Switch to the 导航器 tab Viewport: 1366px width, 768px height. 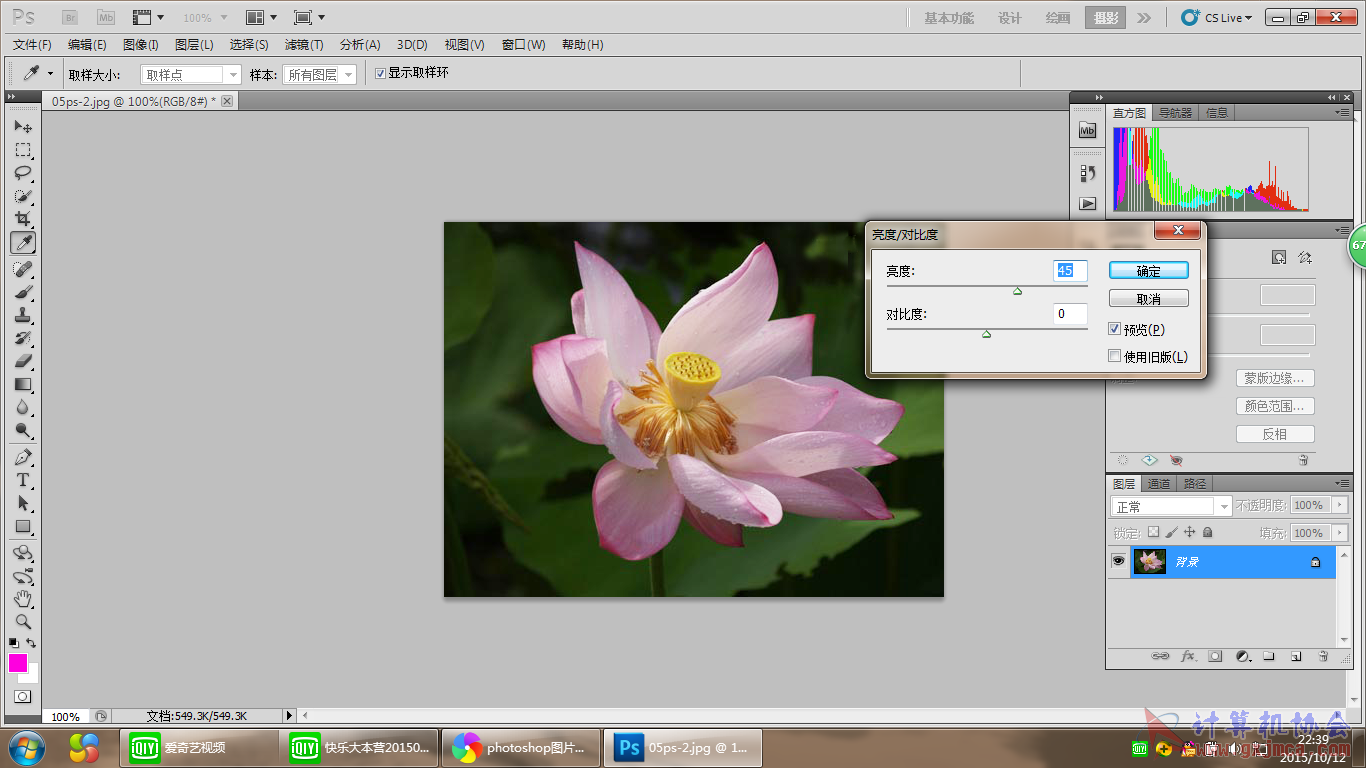(1176, 113)
